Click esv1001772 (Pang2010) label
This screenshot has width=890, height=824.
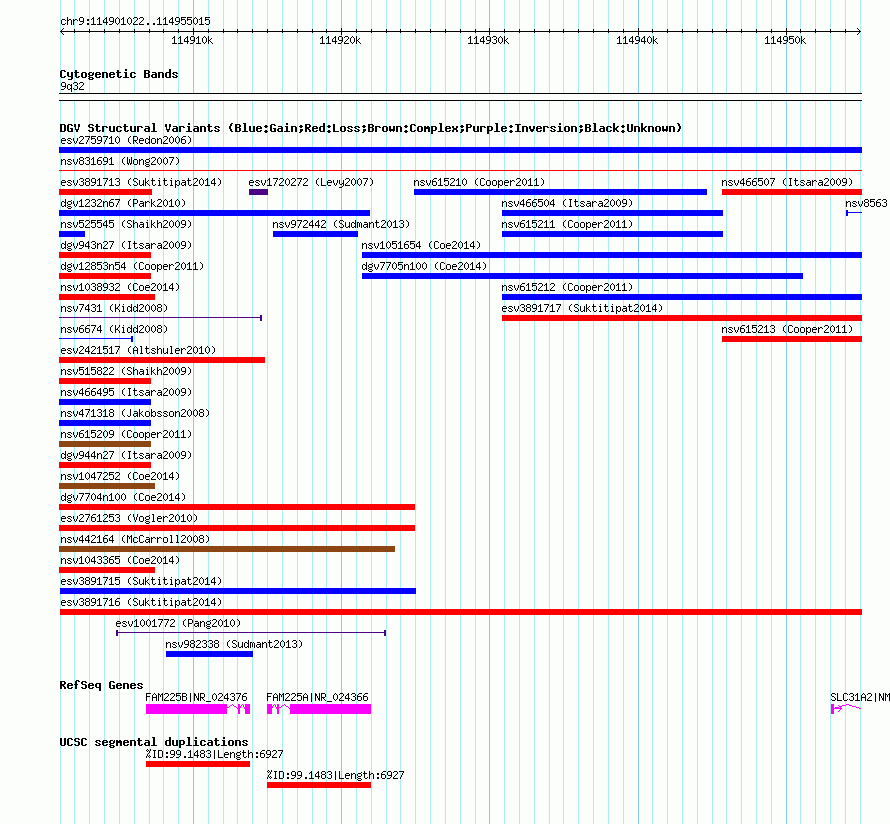click(x=178, y=623)
